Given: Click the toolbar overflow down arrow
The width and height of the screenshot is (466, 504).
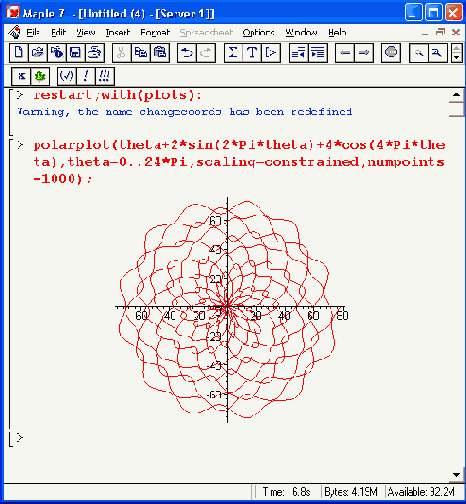Looking at the screenshot, I should coord(457,57).
